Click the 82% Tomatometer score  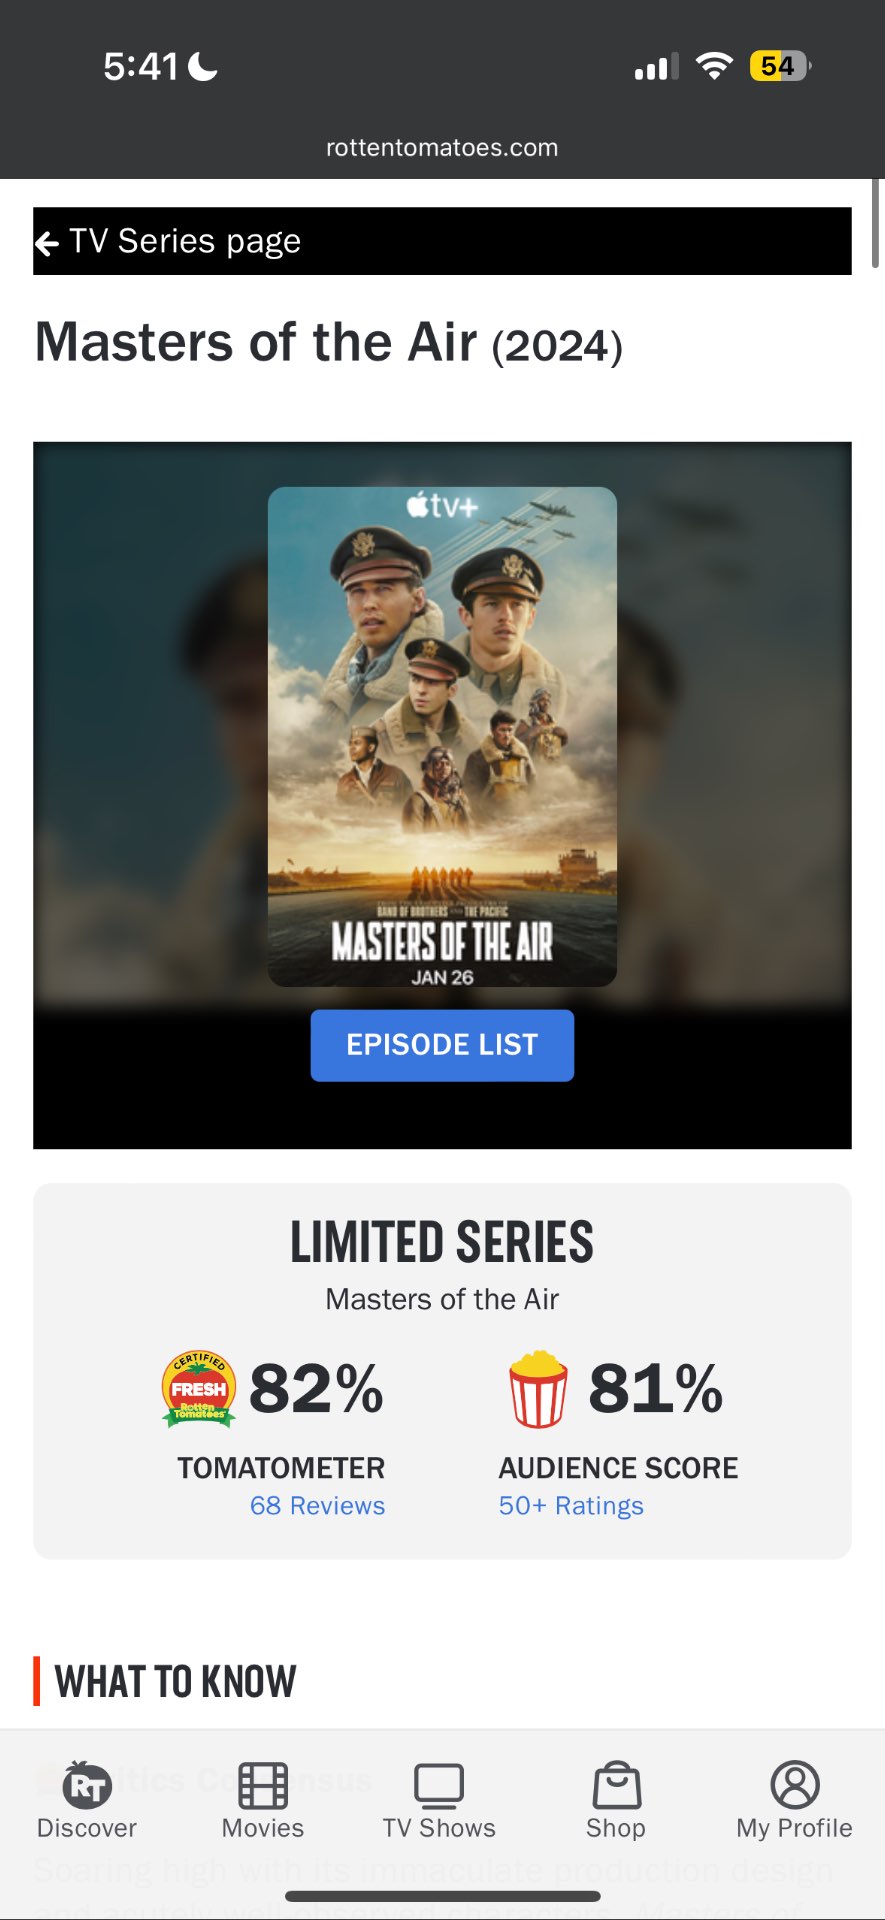coord(316,1389)
